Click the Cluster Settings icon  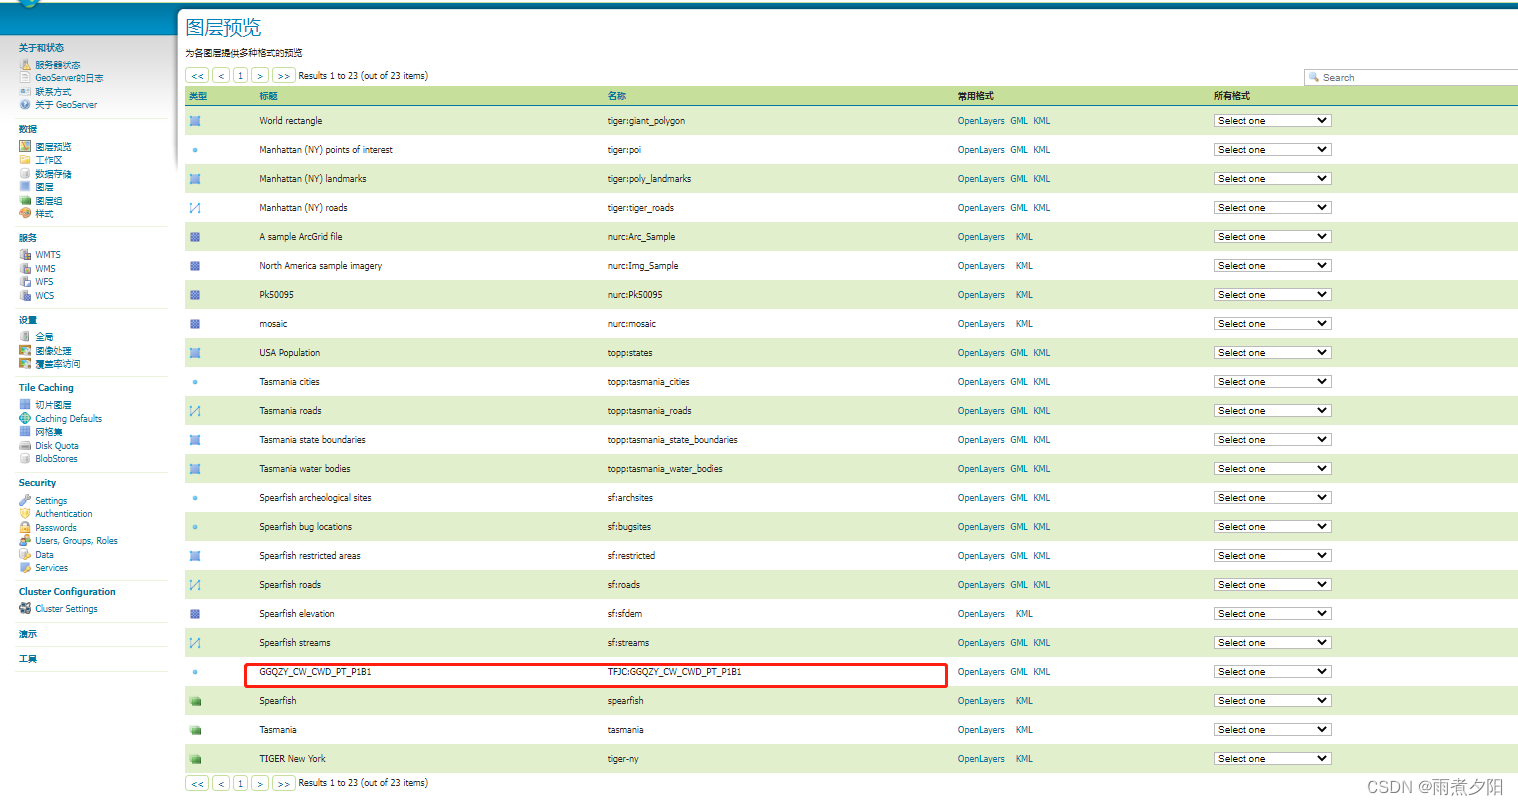click(25, 608)
